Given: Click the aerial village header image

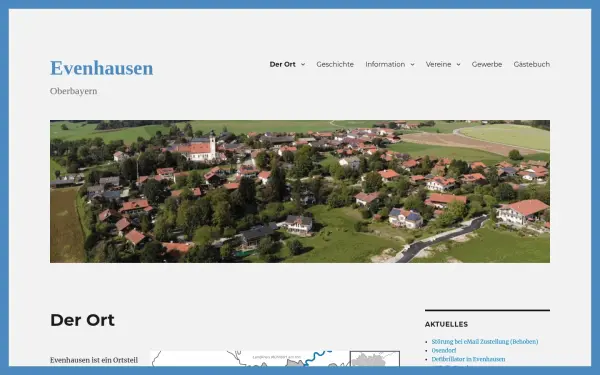Looking at the screenshot, I should [x=300, y=191].
